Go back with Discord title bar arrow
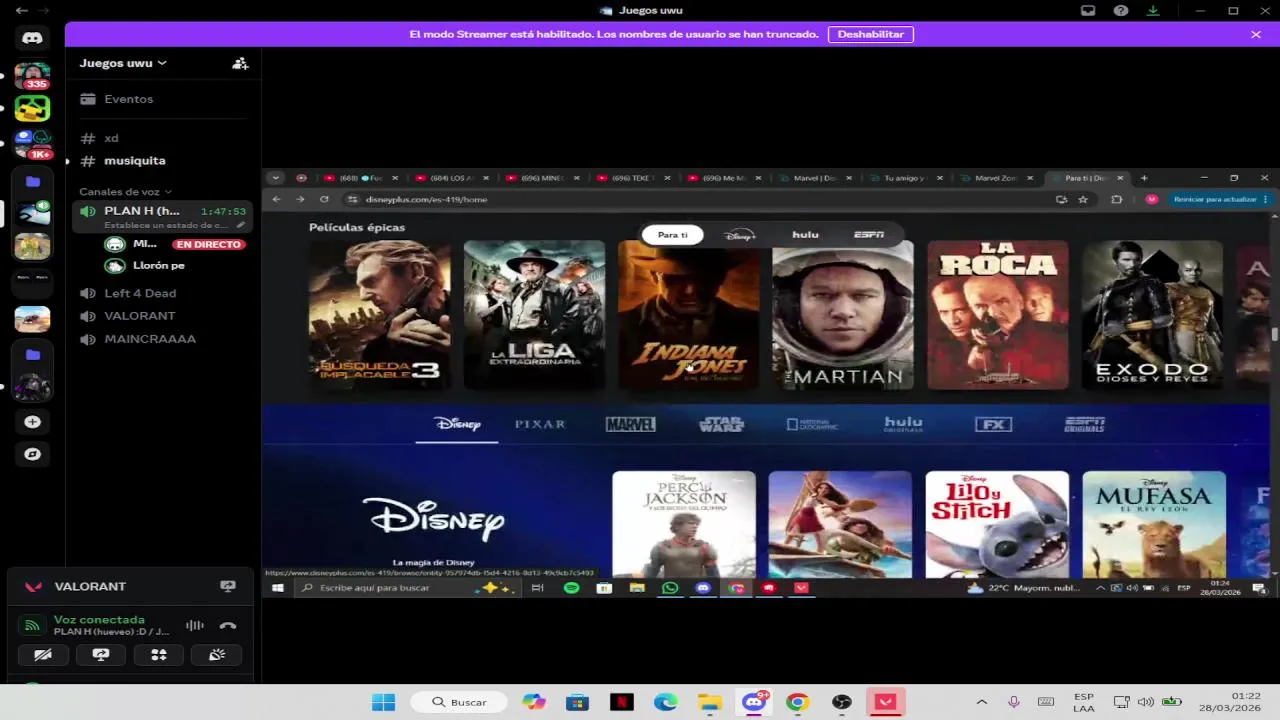The image size is (1280, 720). (21, 10)
